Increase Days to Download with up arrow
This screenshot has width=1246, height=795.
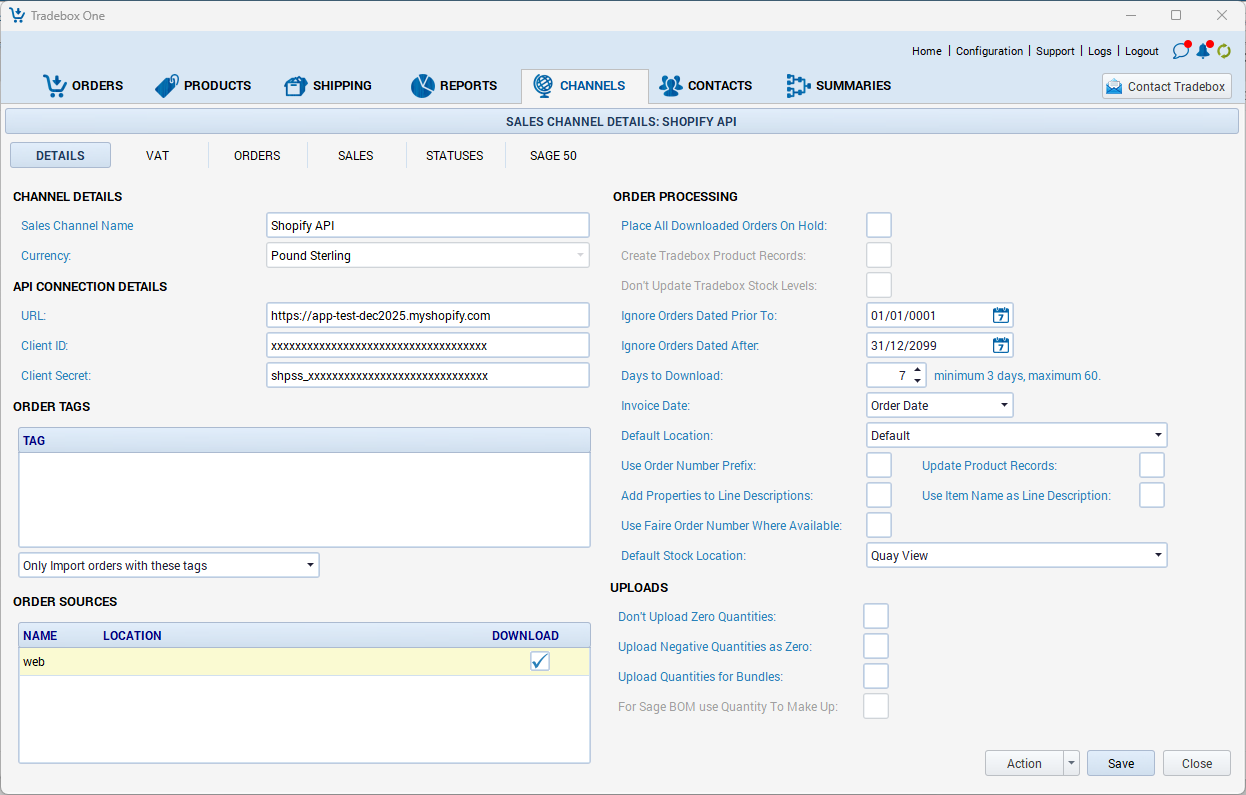[918, 370]
